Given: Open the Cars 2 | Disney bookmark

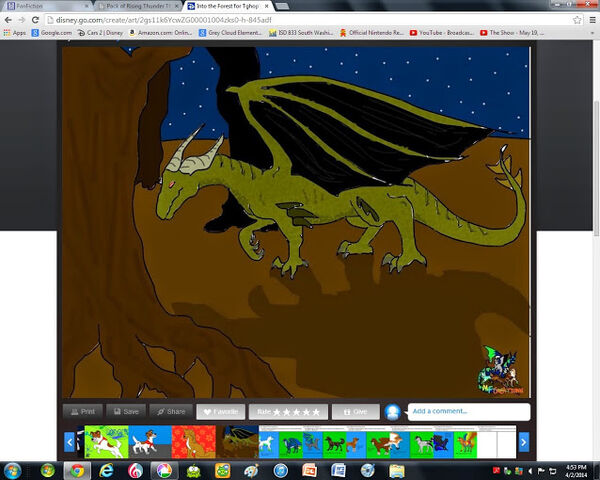Looking at the screenshot, I should [x=100, y=33].
